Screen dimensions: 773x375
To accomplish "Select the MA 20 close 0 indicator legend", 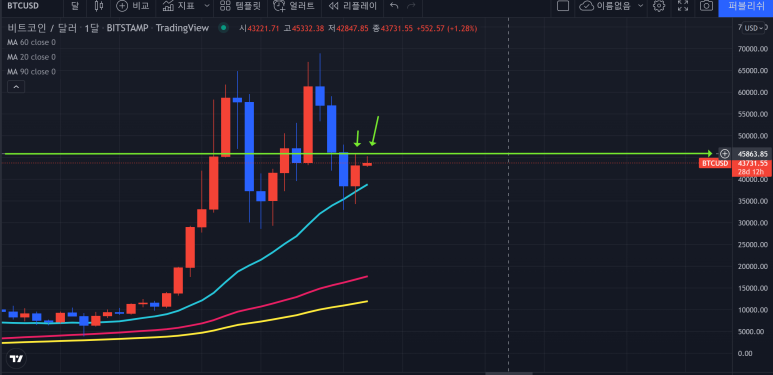I will pyautogui.click(x=31, y=57).
